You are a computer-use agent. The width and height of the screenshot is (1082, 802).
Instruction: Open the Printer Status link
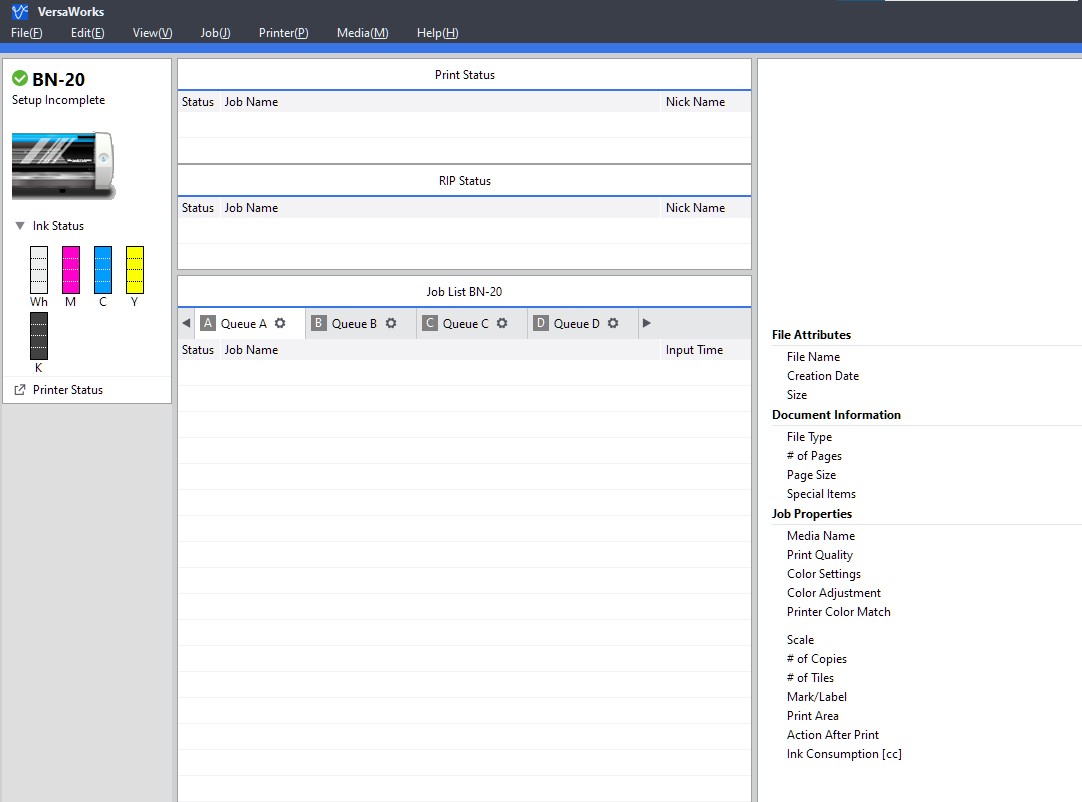click(x=68, y=390)
